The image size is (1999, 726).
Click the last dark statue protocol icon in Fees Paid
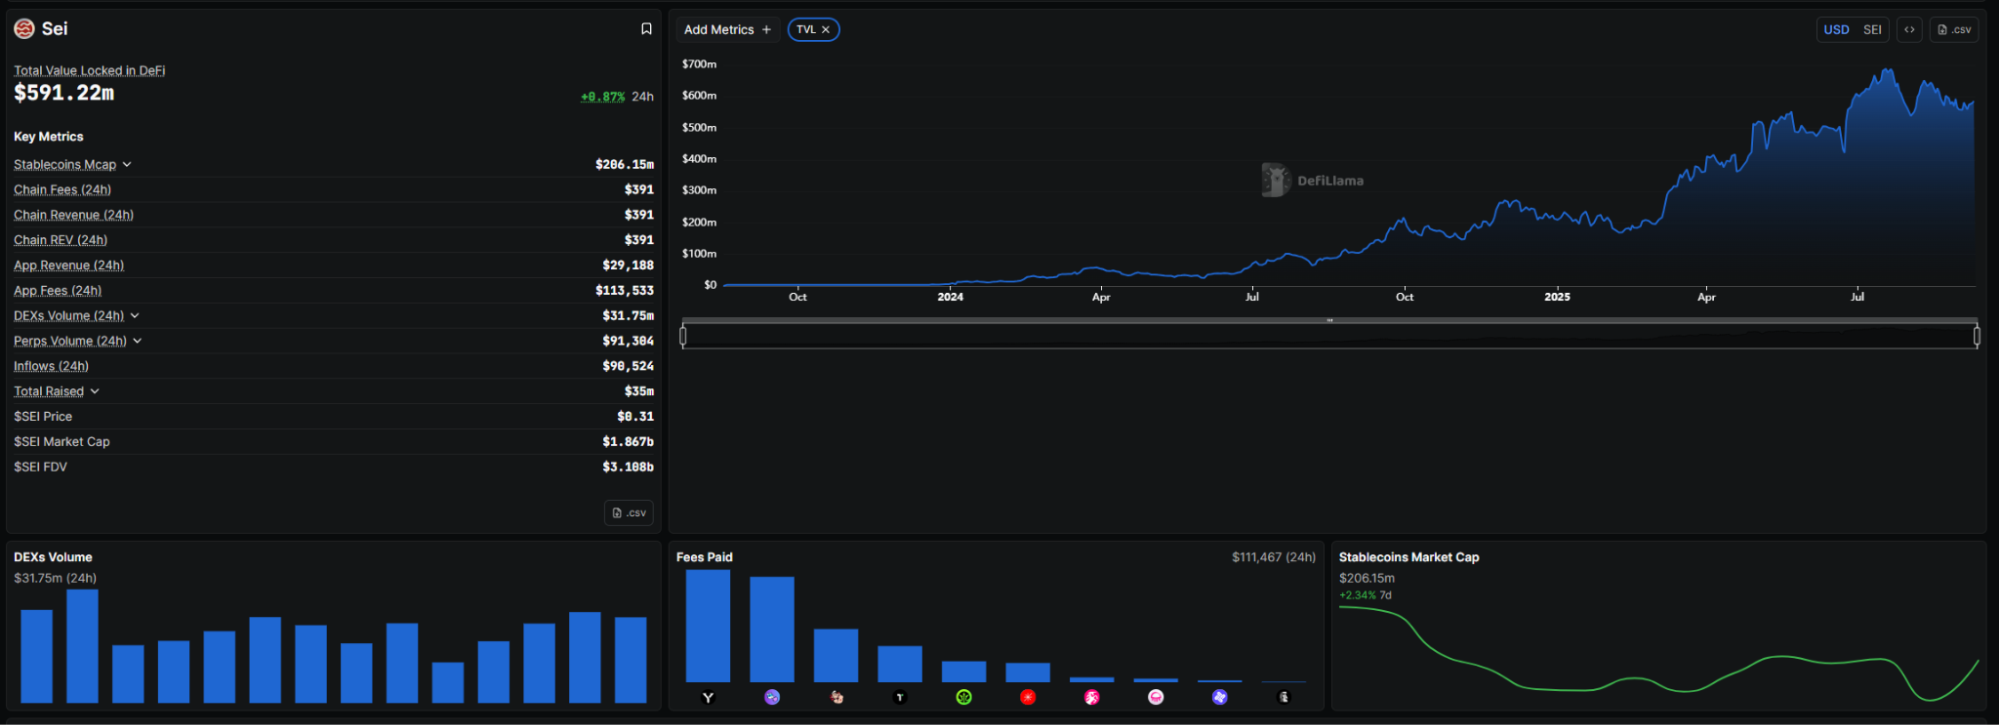point(1284,697)
